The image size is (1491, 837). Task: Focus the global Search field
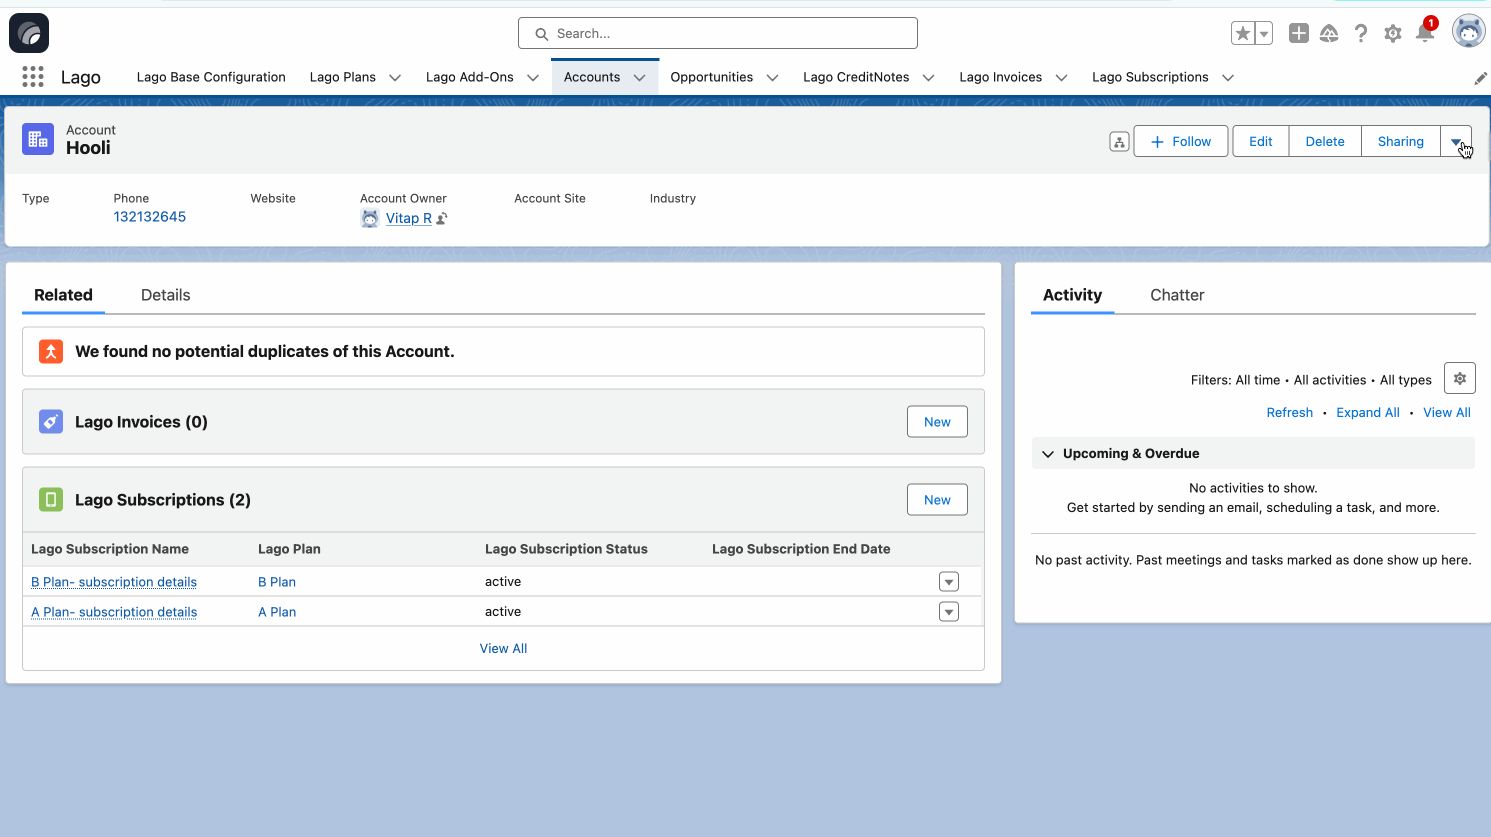pyautogui.click(x=718, y=33)
